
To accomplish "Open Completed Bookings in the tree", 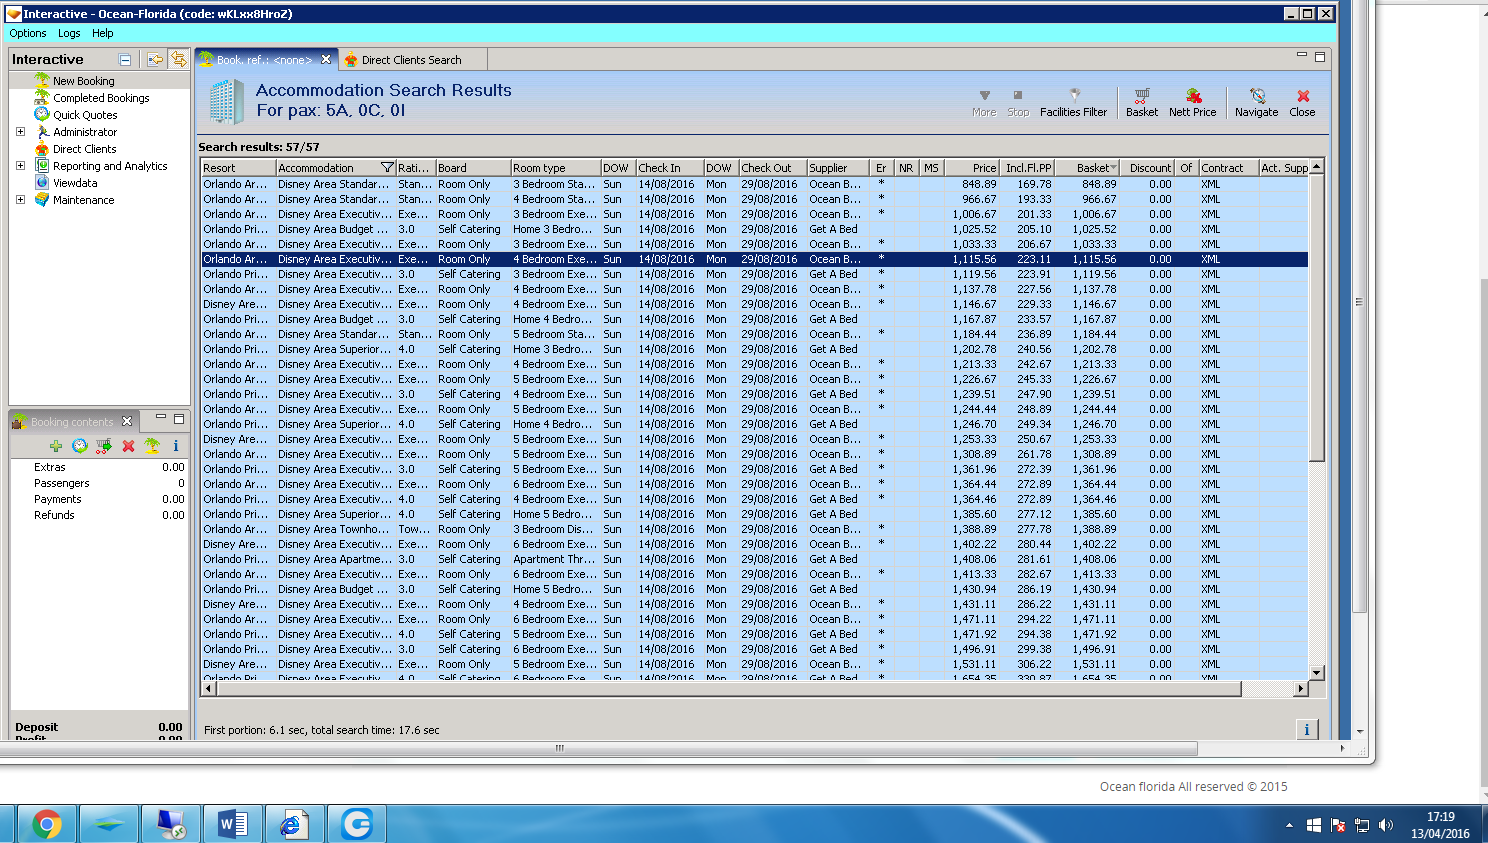I will point(101,98).
